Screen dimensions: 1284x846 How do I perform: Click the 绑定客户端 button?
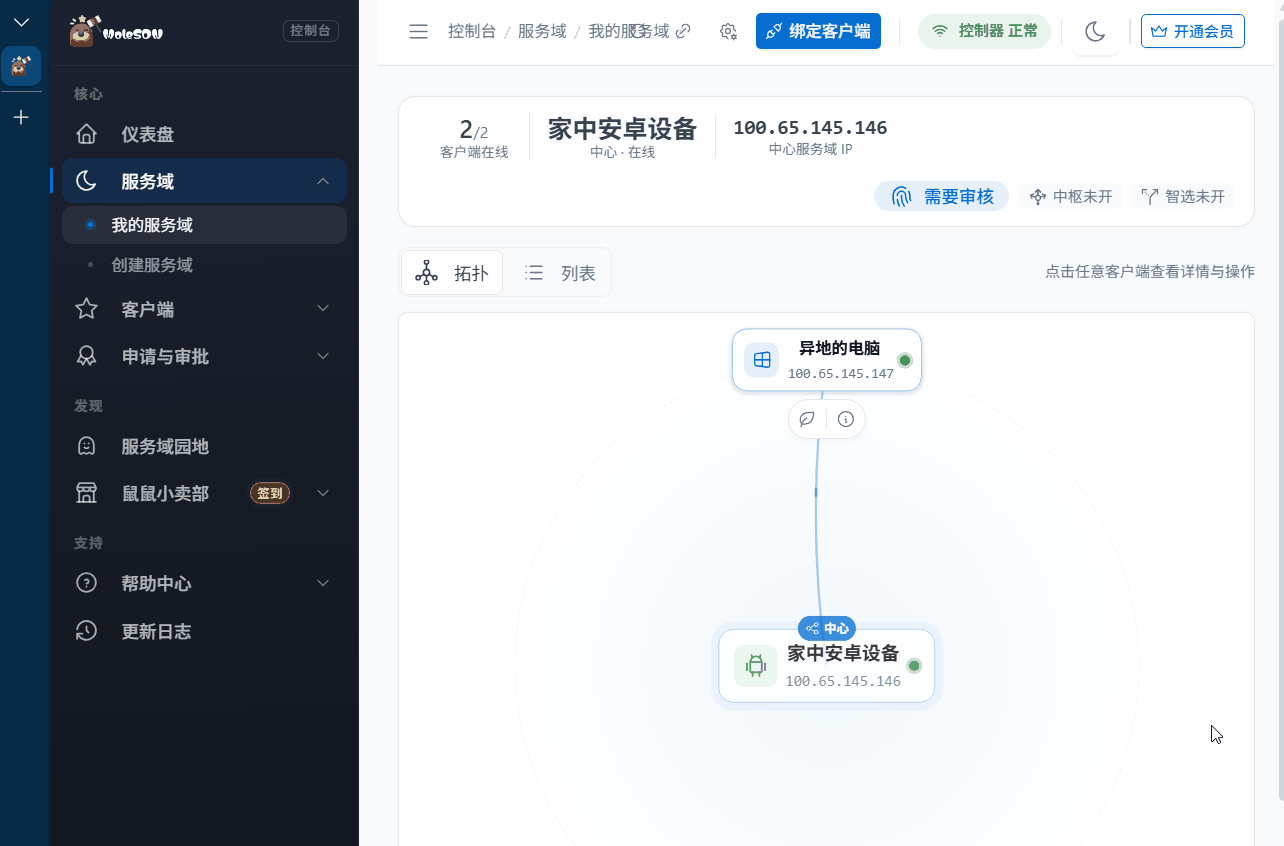818,31
